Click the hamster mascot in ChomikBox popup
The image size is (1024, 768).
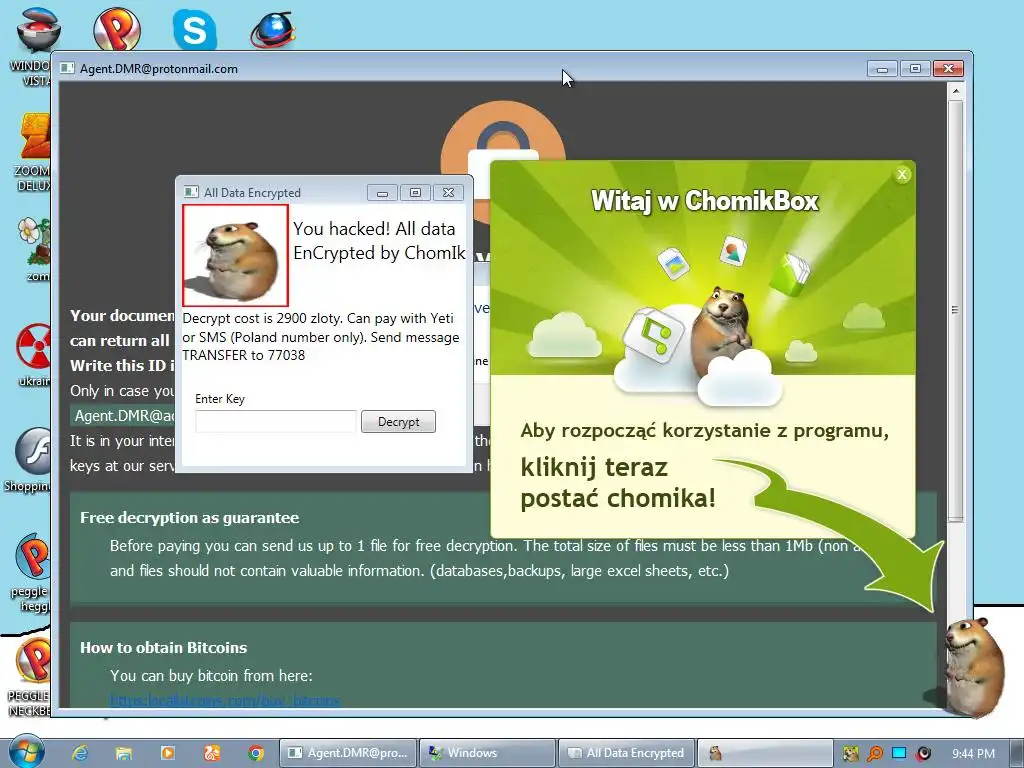(724, 332)
